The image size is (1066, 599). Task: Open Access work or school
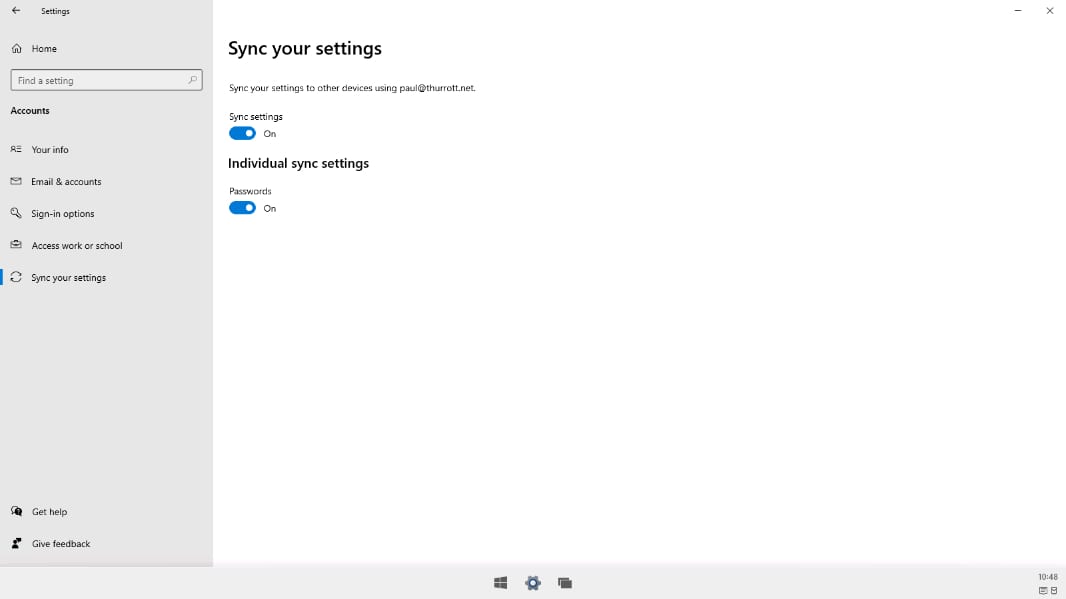pyautogui.click(x=106, y=245)
